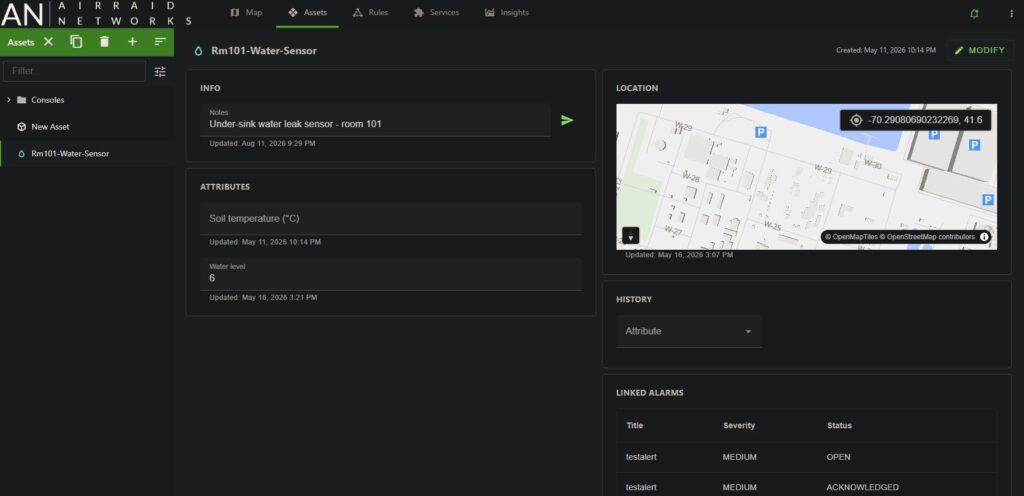Open the small dropdown arrow on the map
1024x496 pixels.
click(631, 236)
